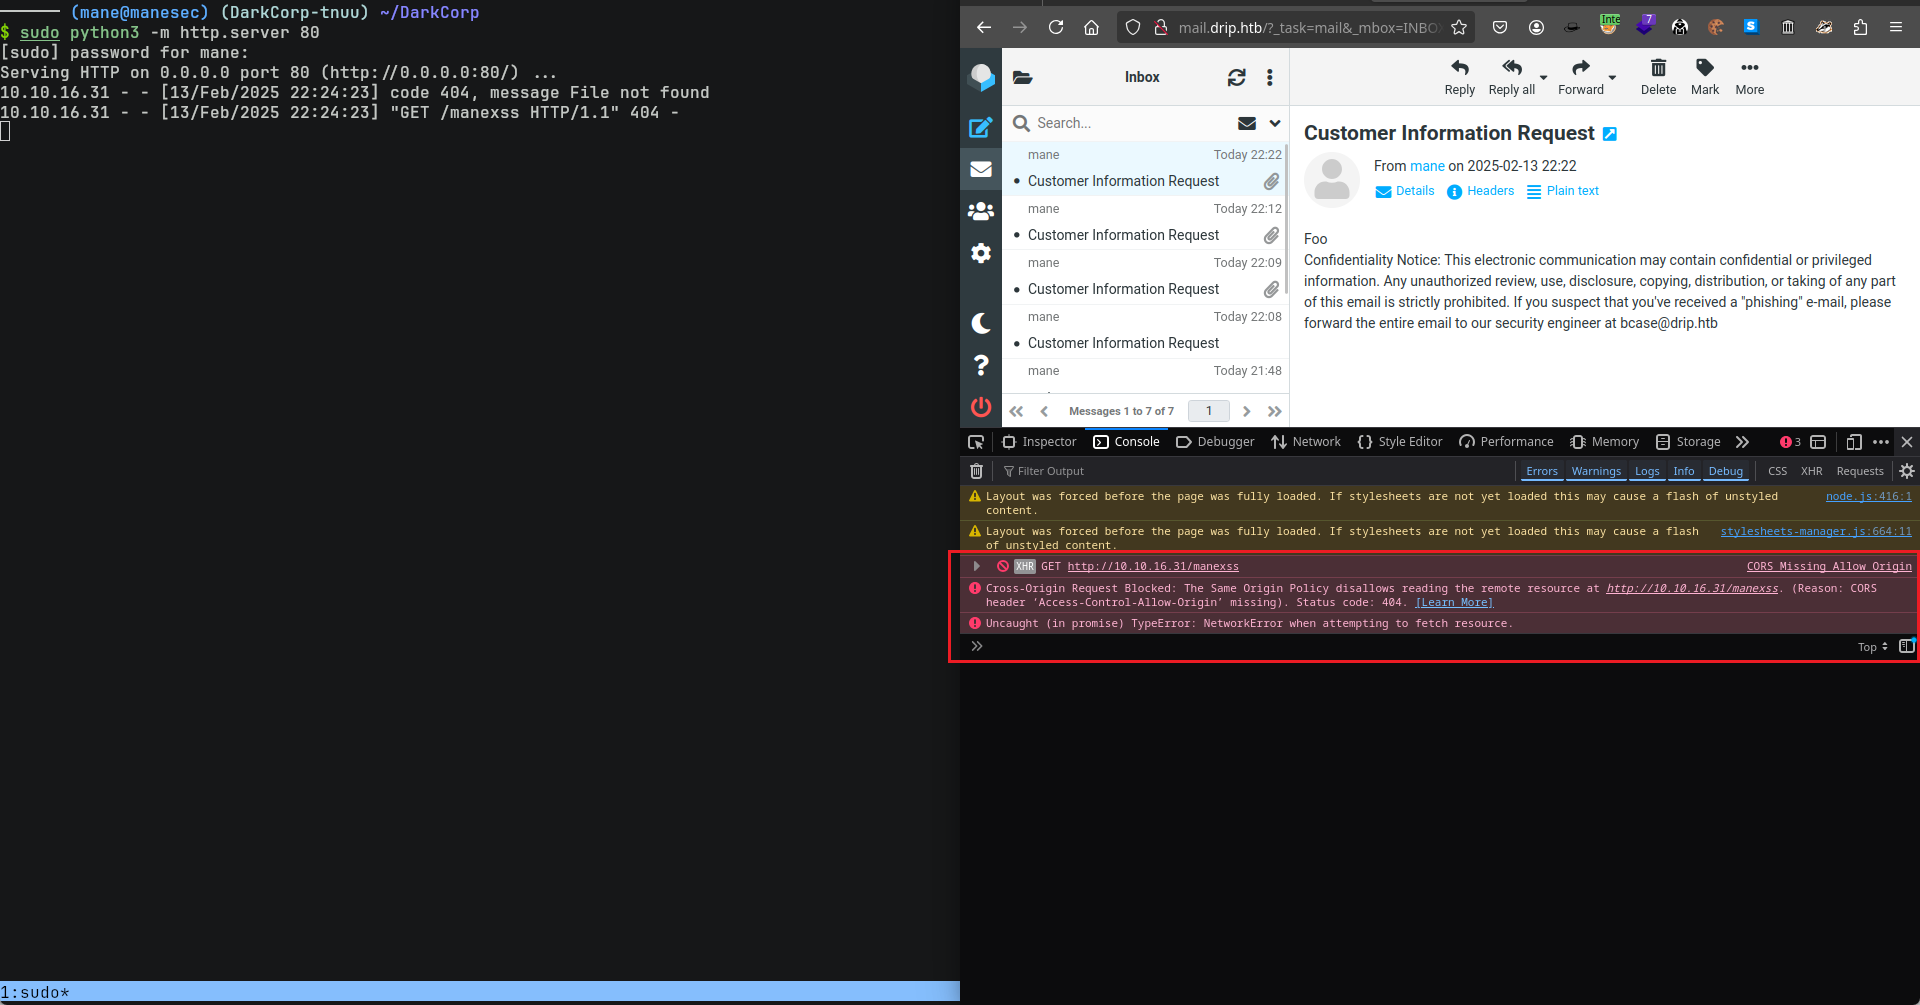This screenshot has width=1920, height=1005.
Task: Click the compose new message icon
Action: pos(980,128)
